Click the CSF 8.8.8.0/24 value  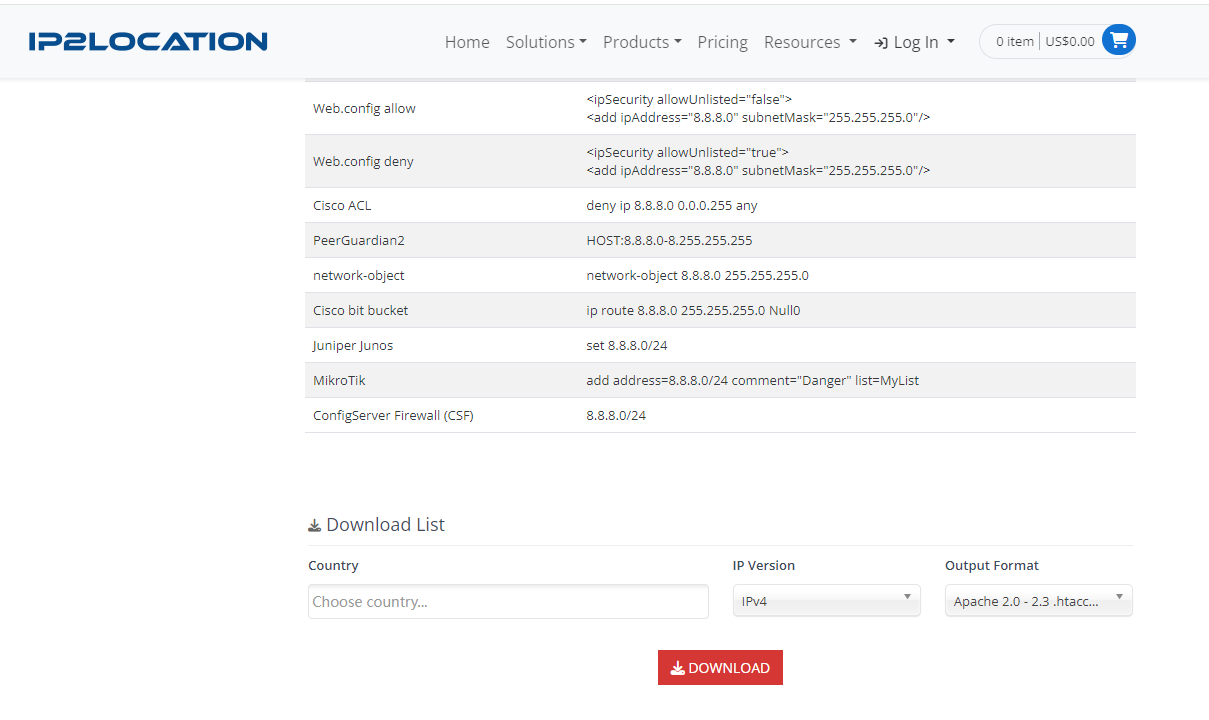[616, 416]
